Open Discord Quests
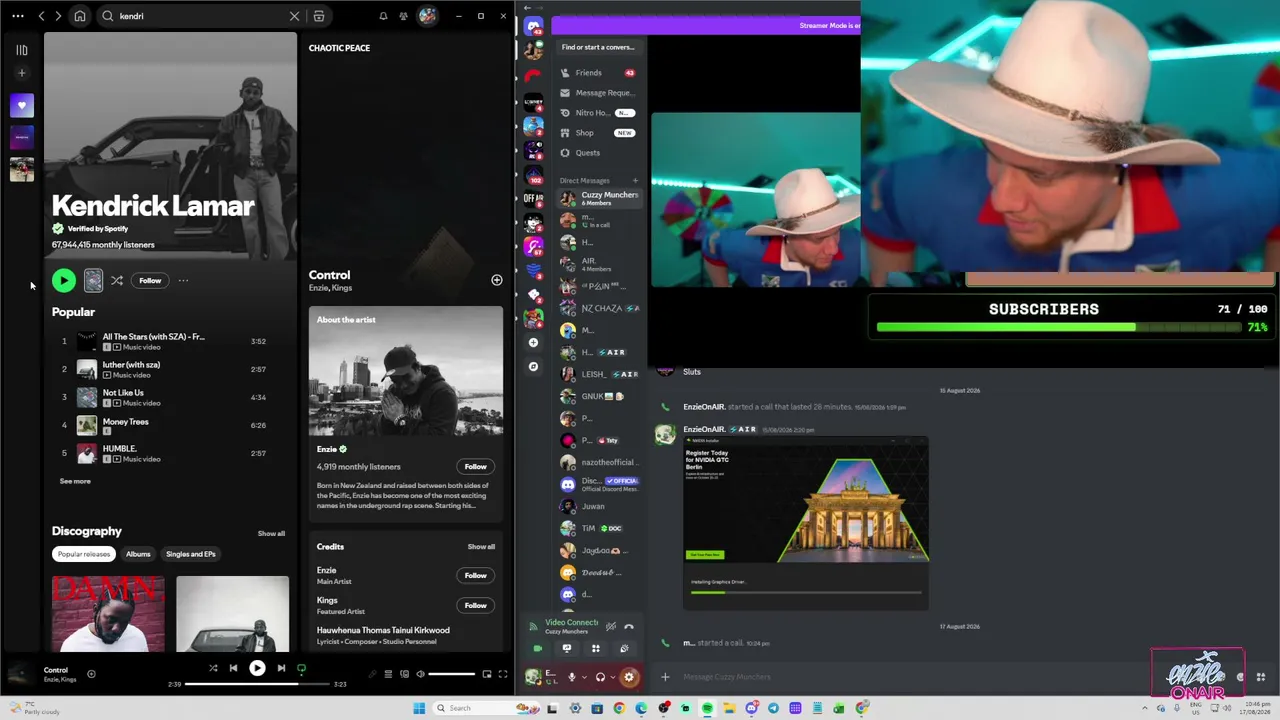This screenshot has height=720, width=1280. coord(598,153)
